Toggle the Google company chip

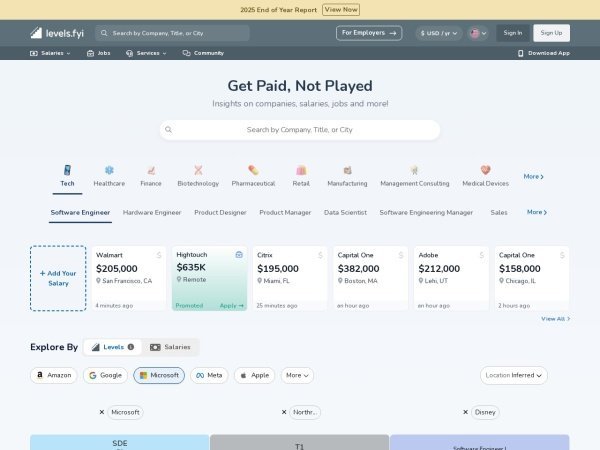point(105,375)
